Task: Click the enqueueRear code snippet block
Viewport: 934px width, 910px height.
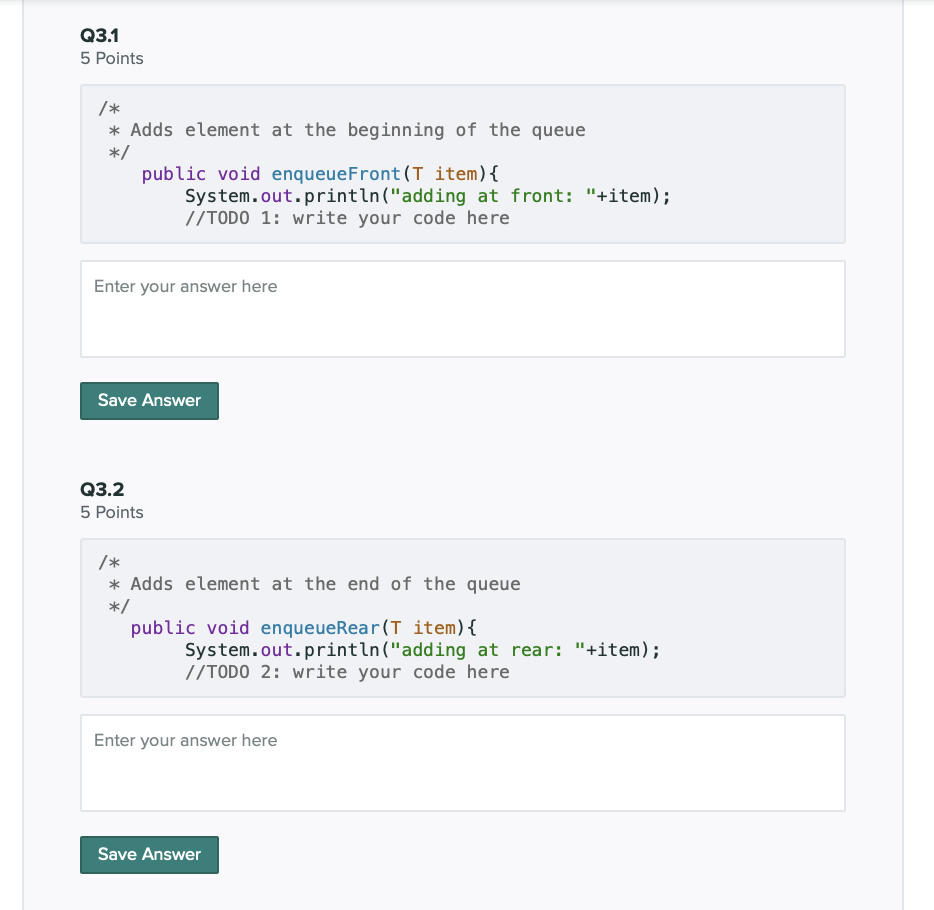Action: click(x=462, y=617)
